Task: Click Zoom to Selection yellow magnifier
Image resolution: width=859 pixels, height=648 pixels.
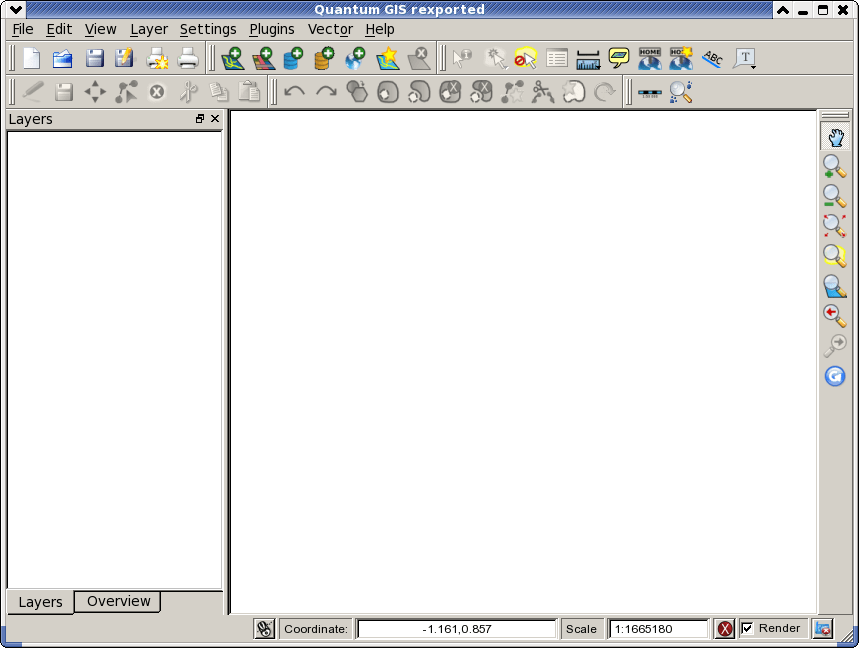Action: pyautogui.click(x=834, y=255)
